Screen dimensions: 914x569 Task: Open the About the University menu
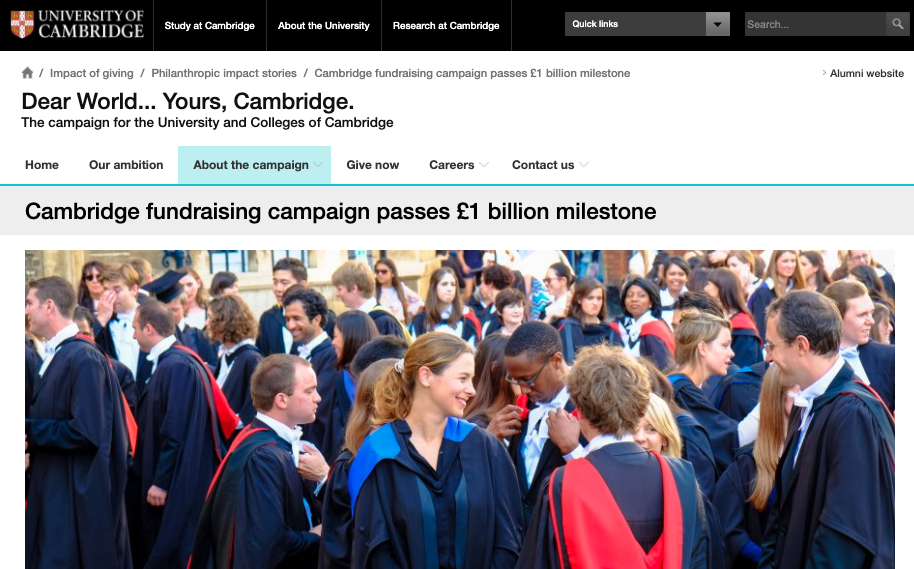[x=324, y=26]
